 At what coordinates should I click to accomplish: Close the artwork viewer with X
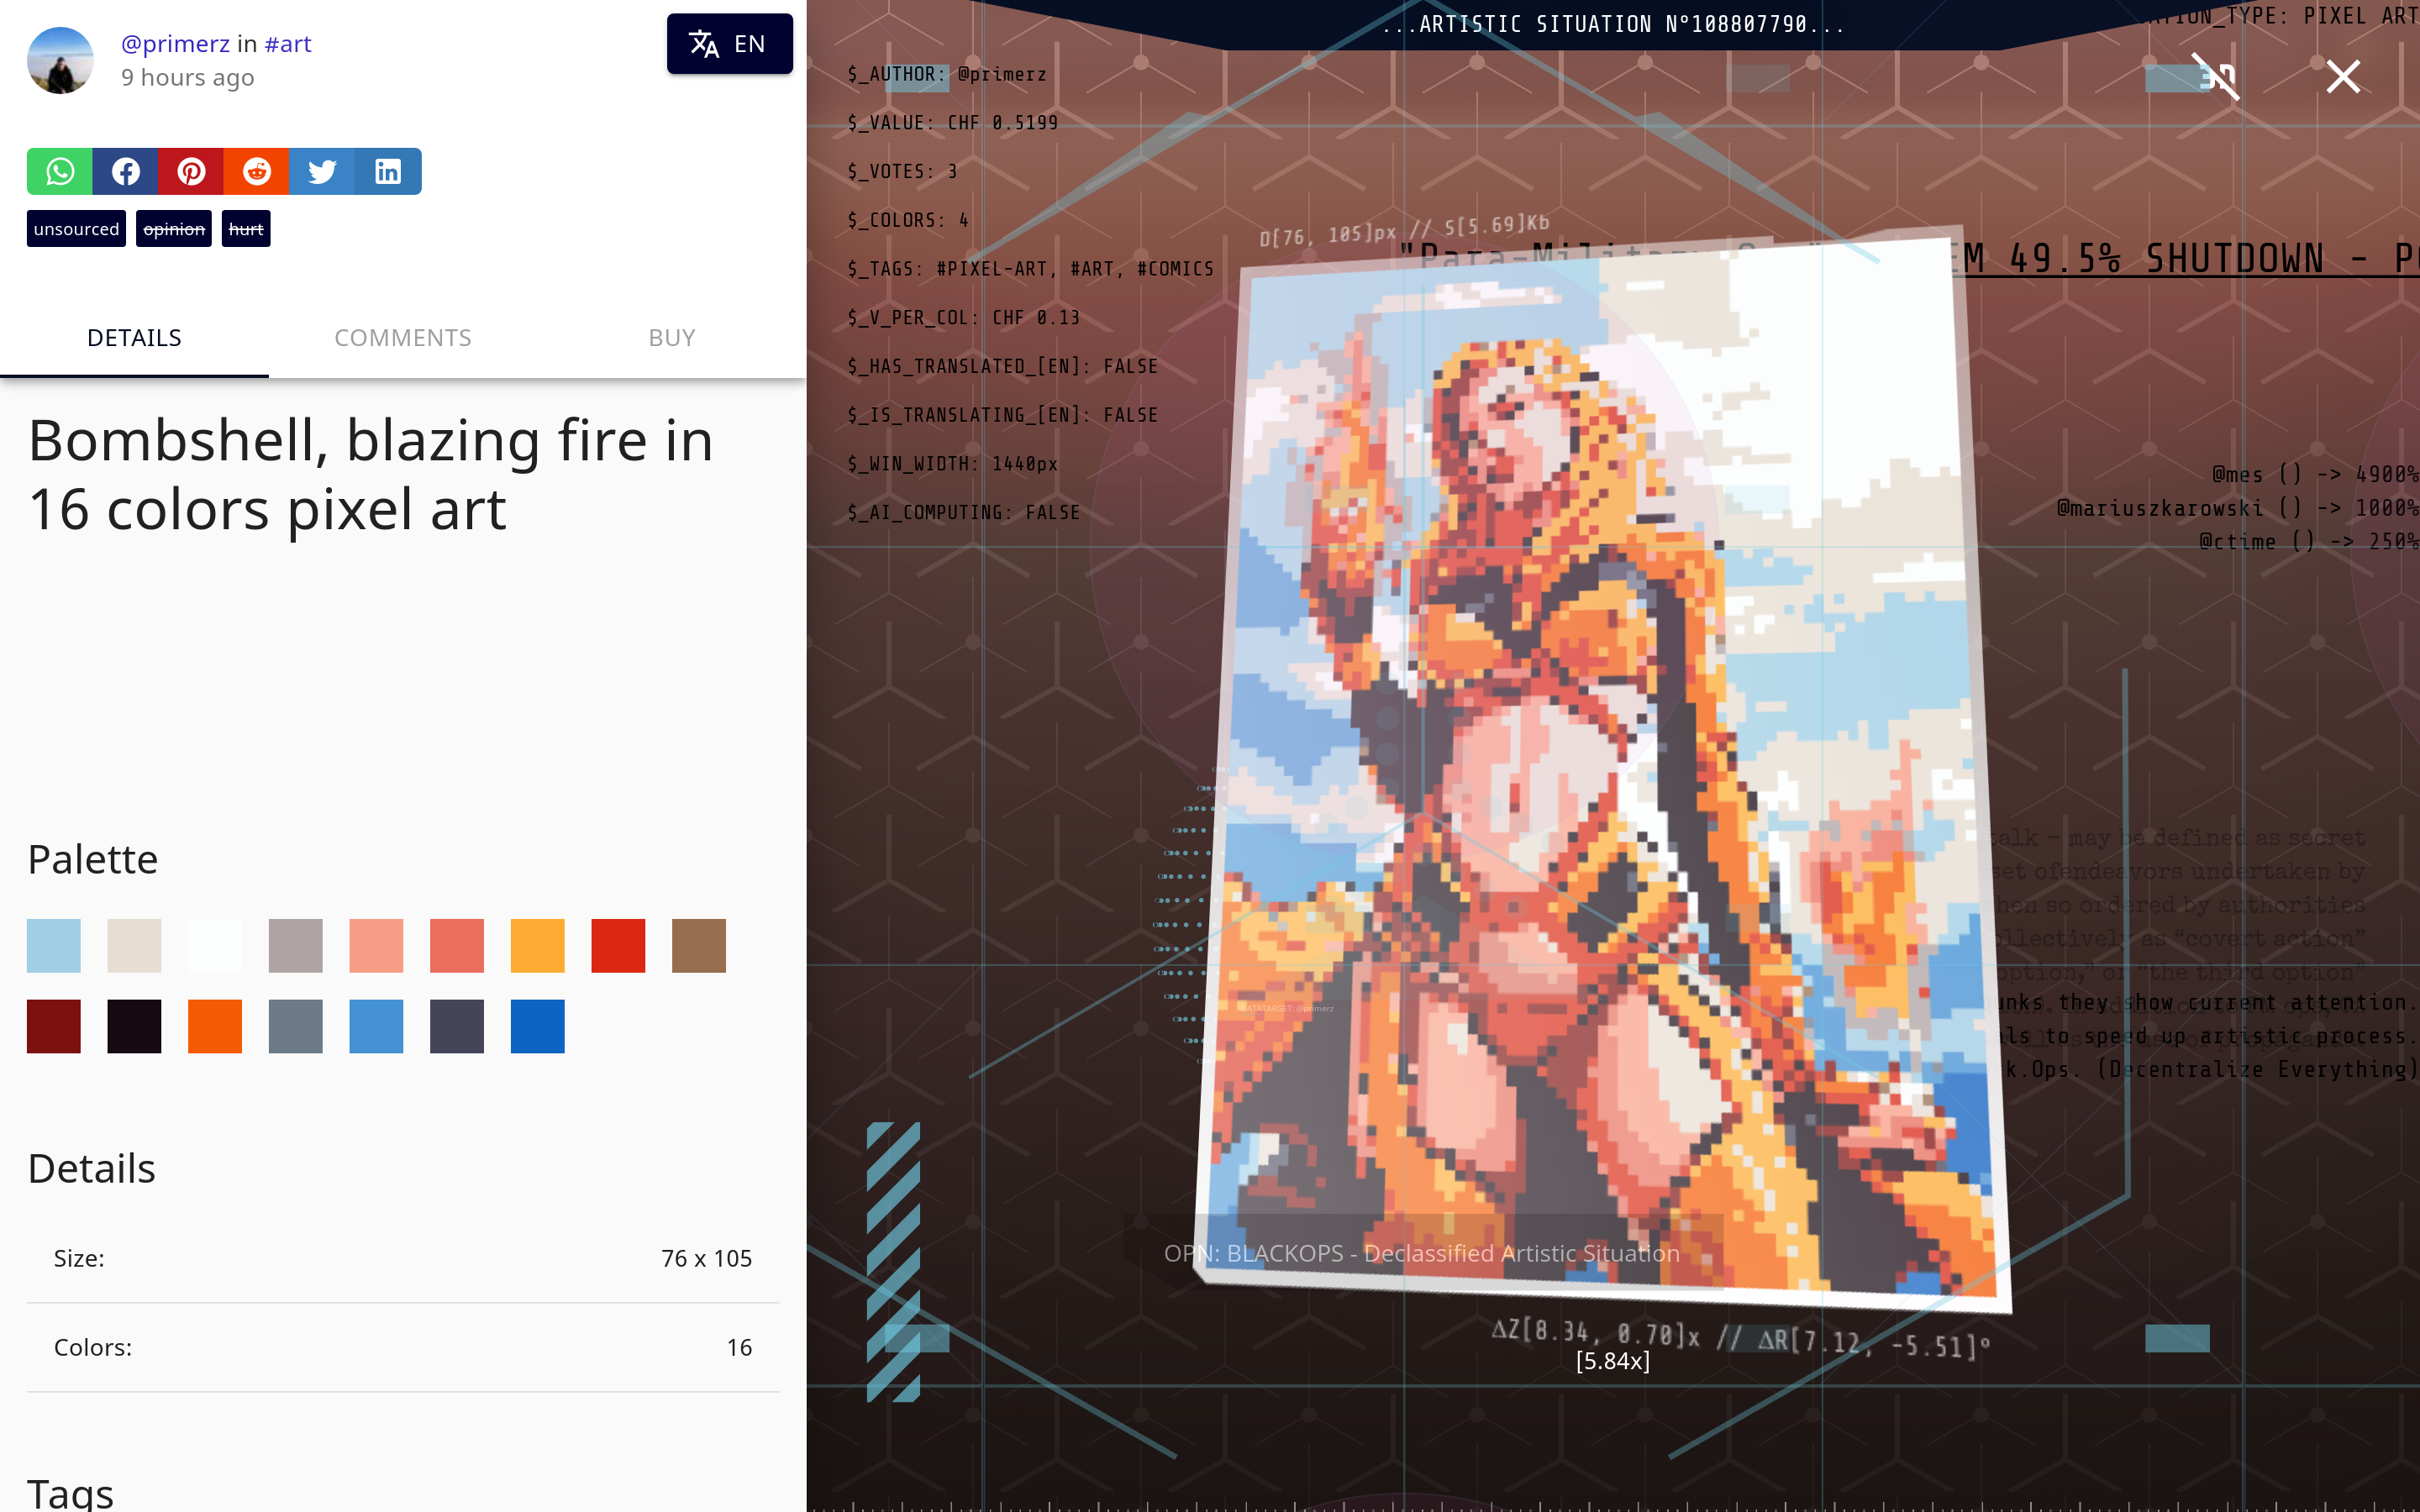[x=2342, y=77]
